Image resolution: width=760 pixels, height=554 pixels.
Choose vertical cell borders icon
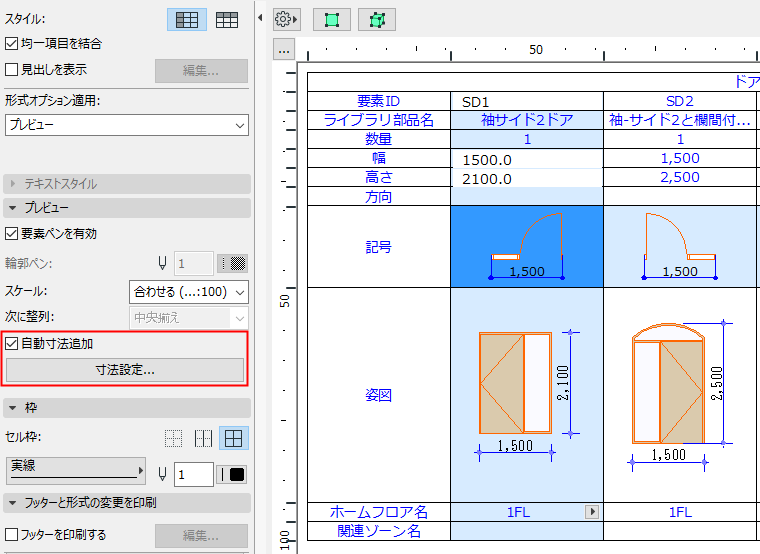pyautogui.click(x=203, y=438)
